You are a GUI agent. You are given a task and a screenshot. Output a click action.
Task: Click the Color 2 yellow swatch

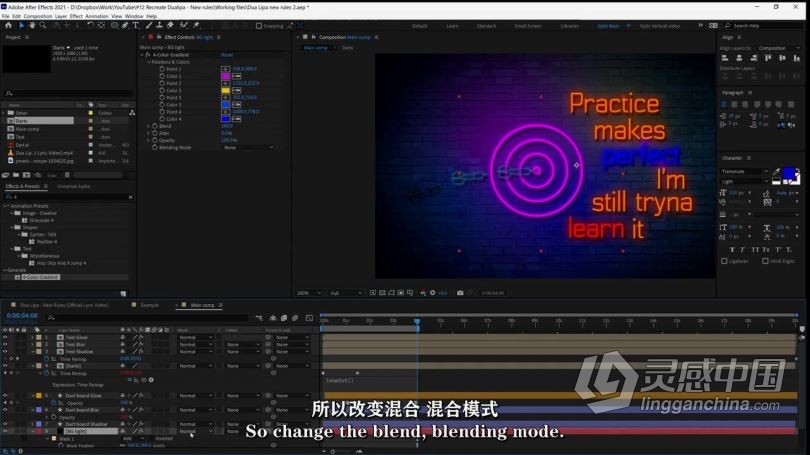(226, 90)
